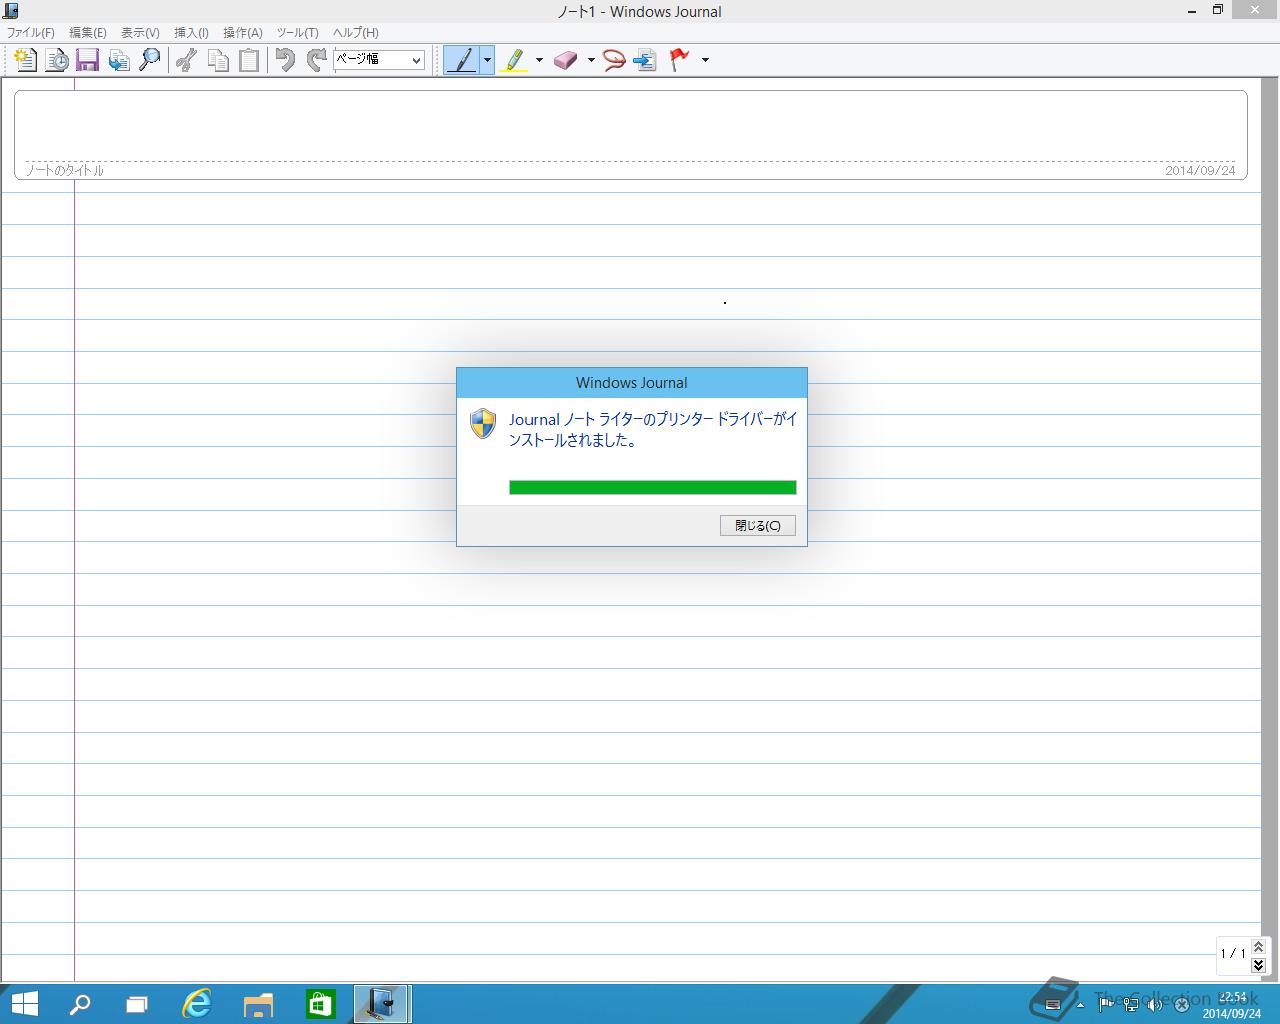Open taskbar Search magnifier
The image size is (1280, 1024).
point(80,1004)
